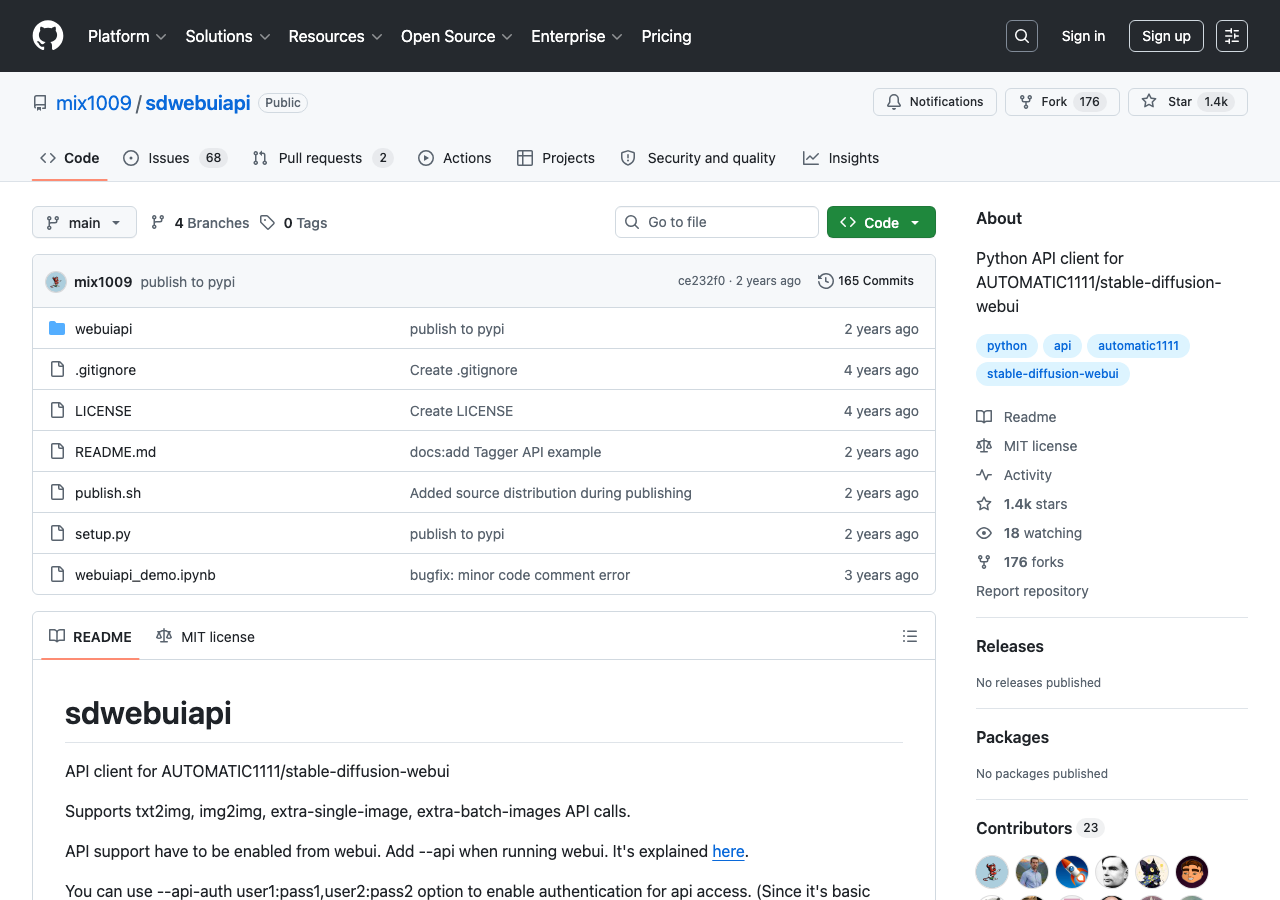Open the Contributors 23 heading link
This screenshot has height=900, width=1280.
(x=1039, y=828)
